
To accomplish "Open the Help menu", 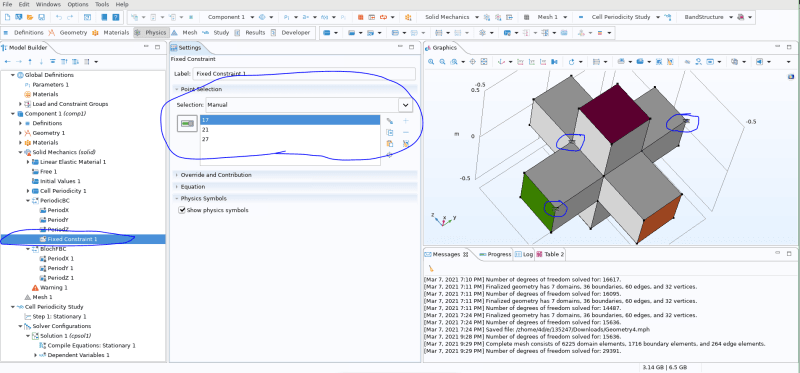I will [x=122, y=4].
